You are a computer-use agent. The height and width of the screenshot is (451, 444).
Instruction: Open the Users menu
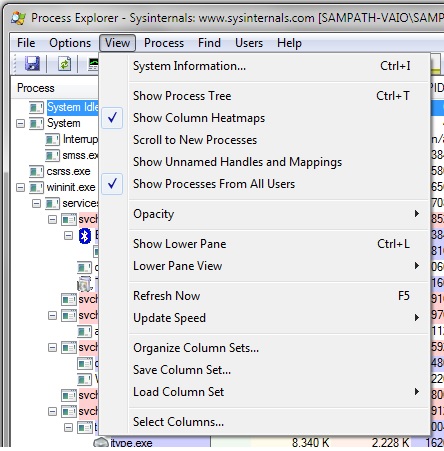click(x=249, y=43)
